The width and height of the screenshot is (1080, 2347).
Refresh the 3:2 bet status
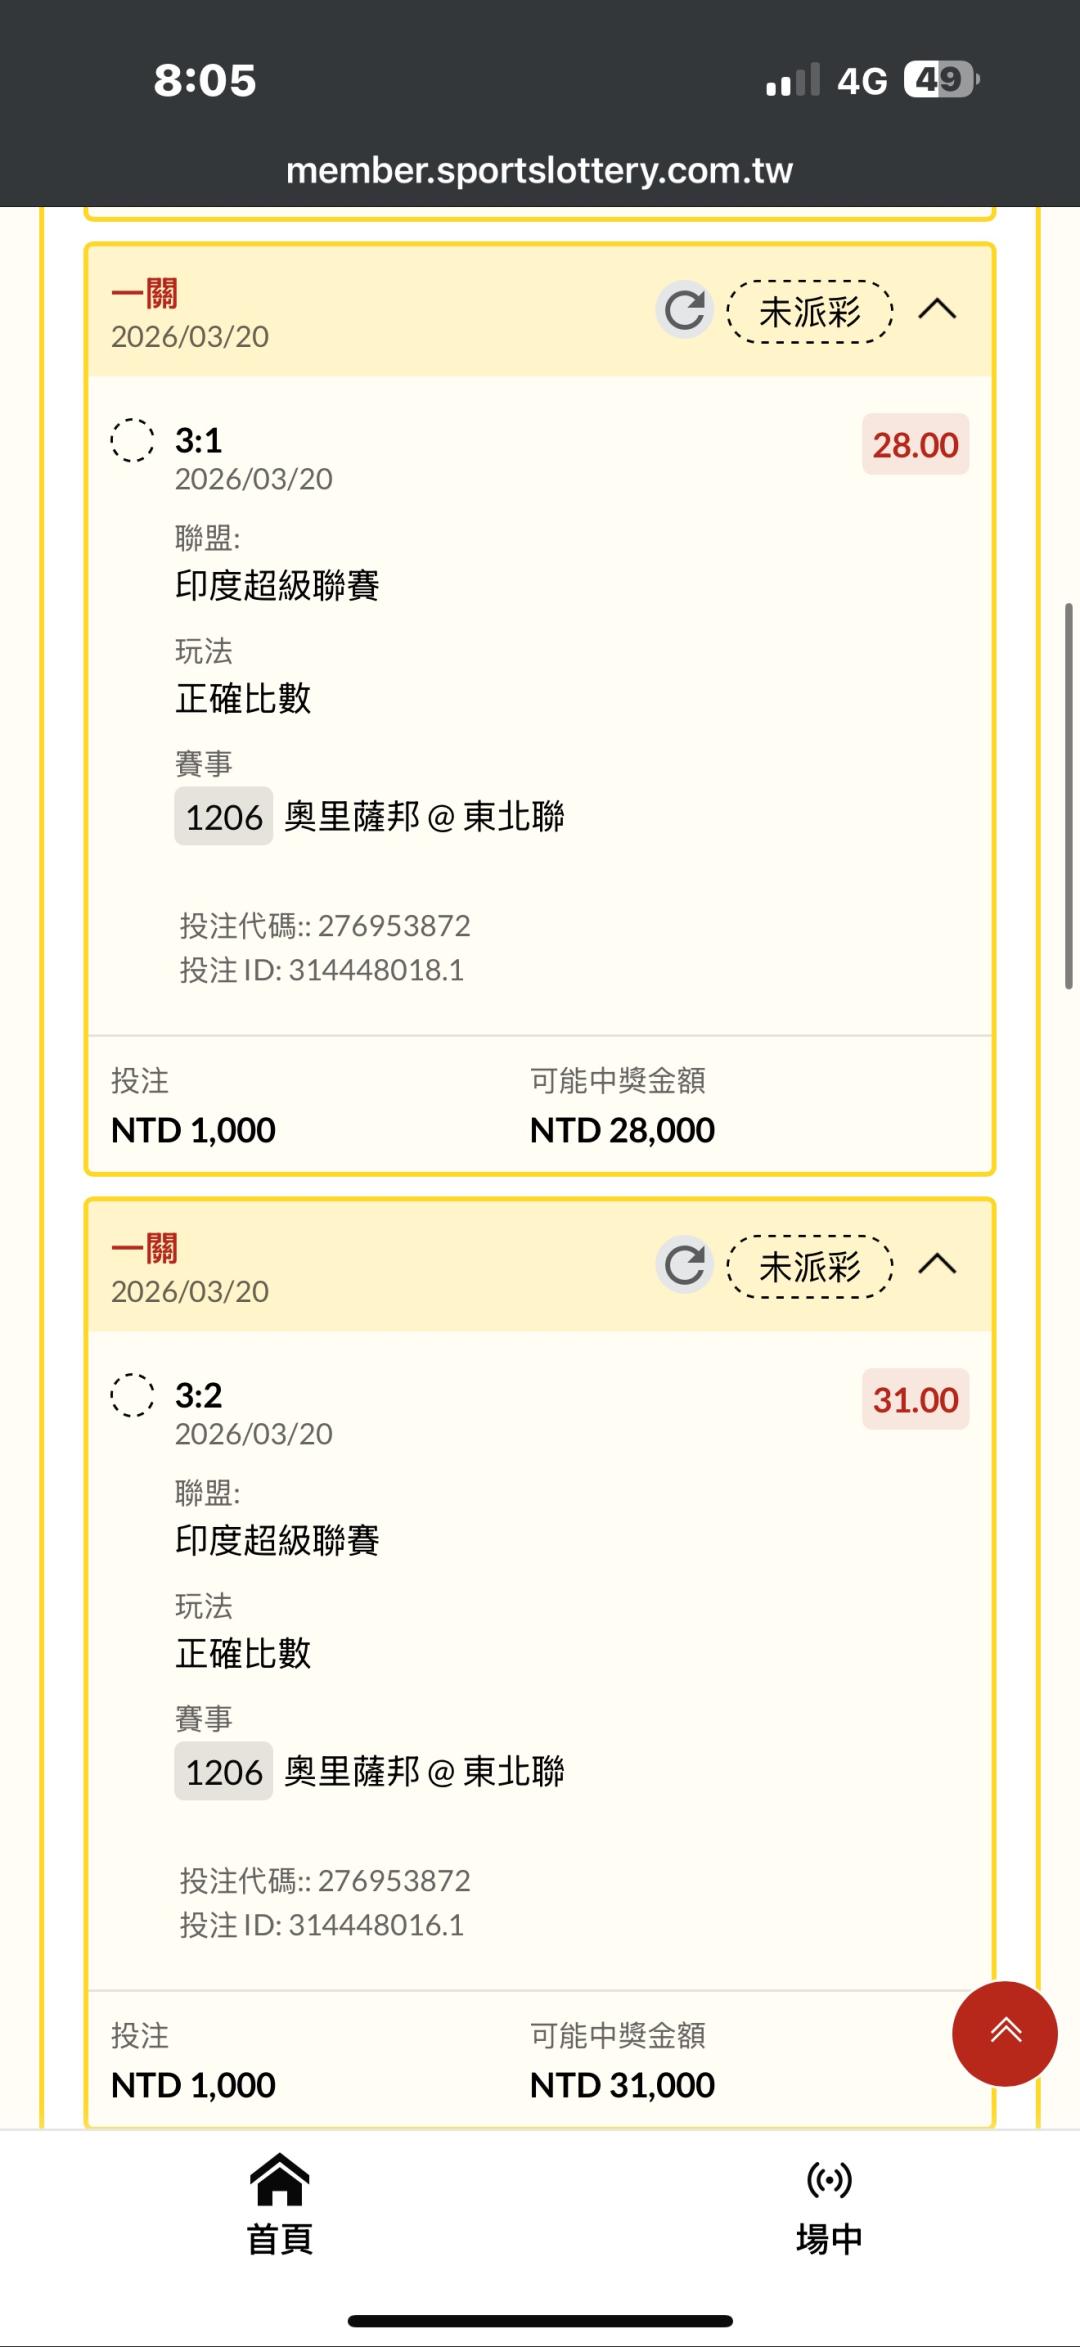(685, 1265)
